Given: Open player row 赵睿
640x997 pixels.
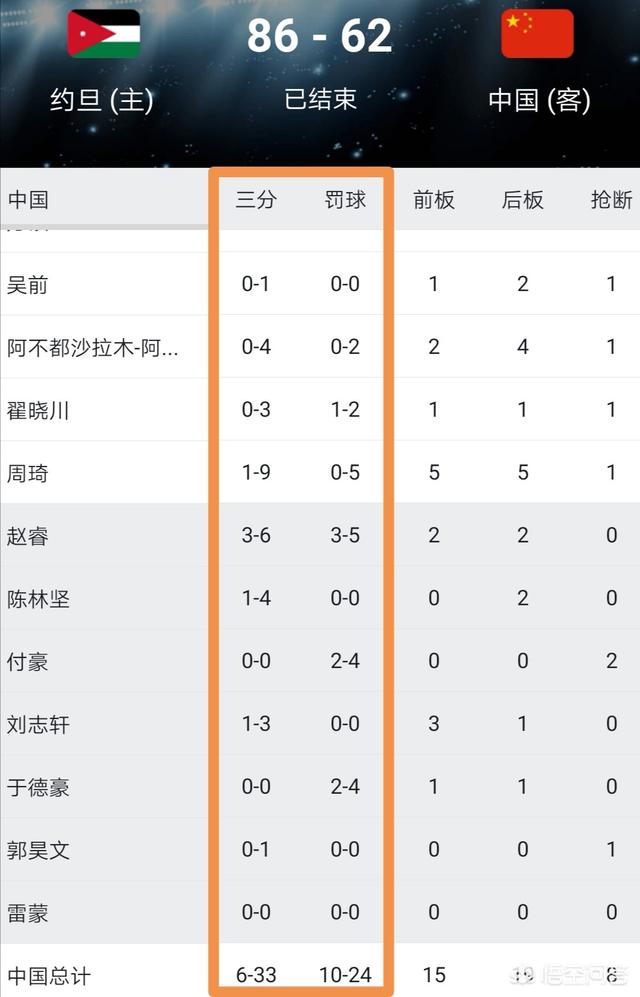Looking at the screenshot, I should pos(320,535).
